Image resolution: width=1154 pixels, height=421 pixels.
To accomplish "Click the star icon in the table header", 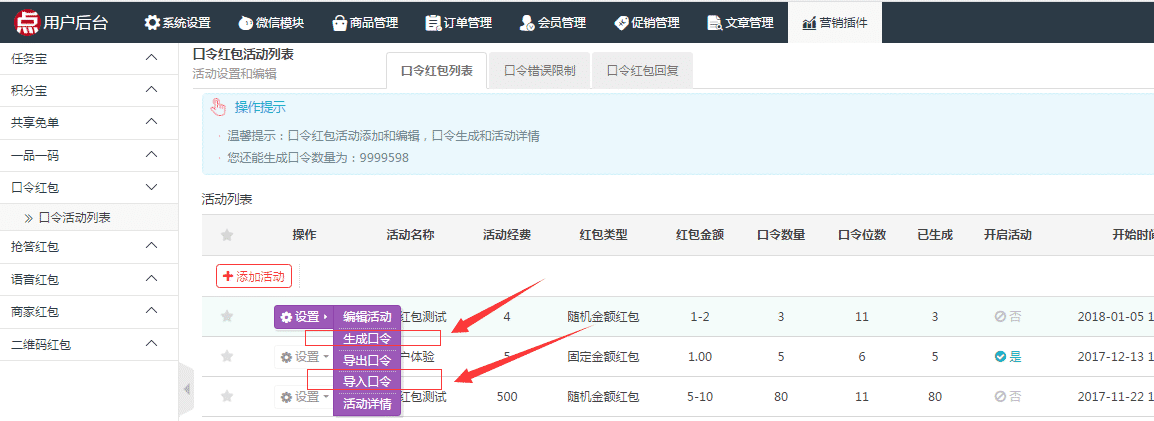I will coord(227,235).
